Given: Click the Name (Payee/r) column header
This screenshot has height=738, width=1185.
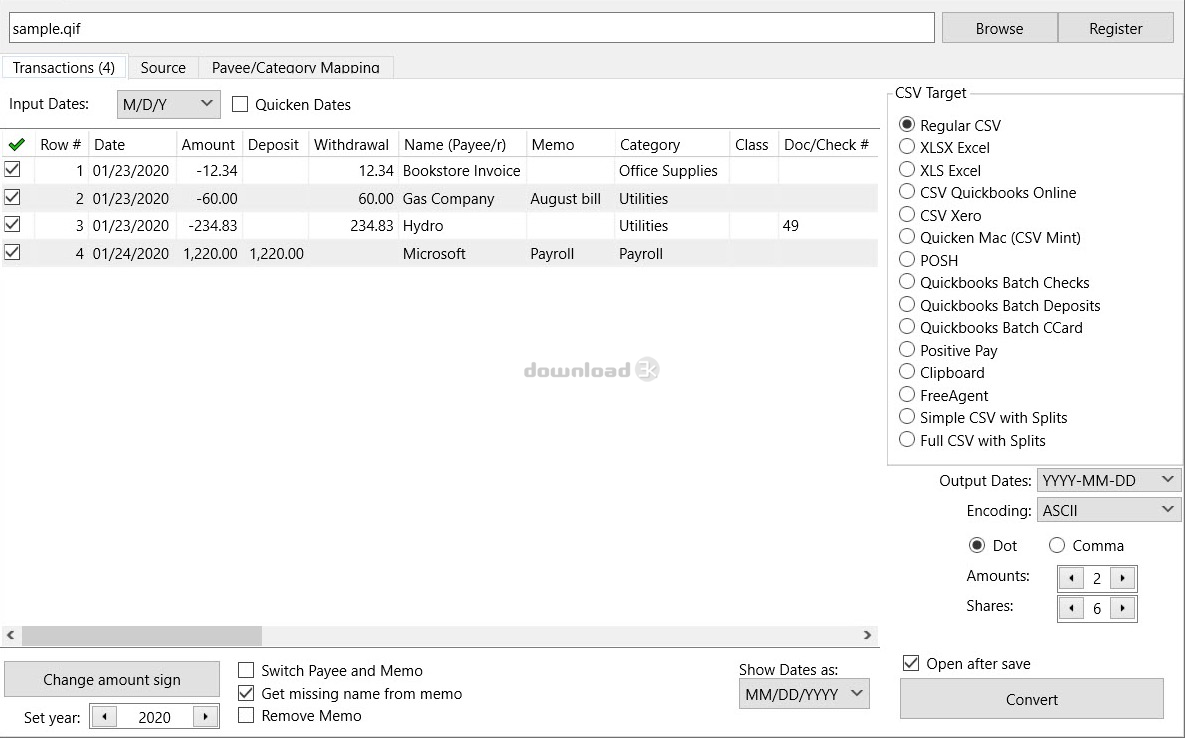Looking at the screenshot, I should coord(463,144).
